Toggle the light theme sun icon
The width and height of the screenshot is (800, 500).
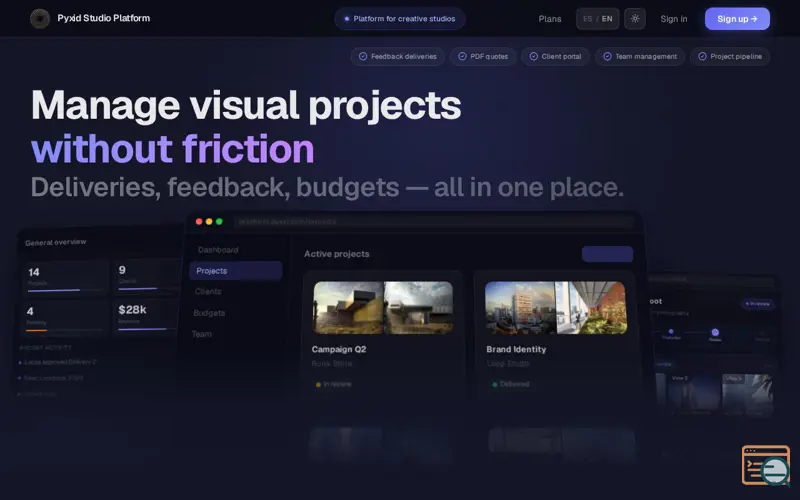[x=635, y=19]
